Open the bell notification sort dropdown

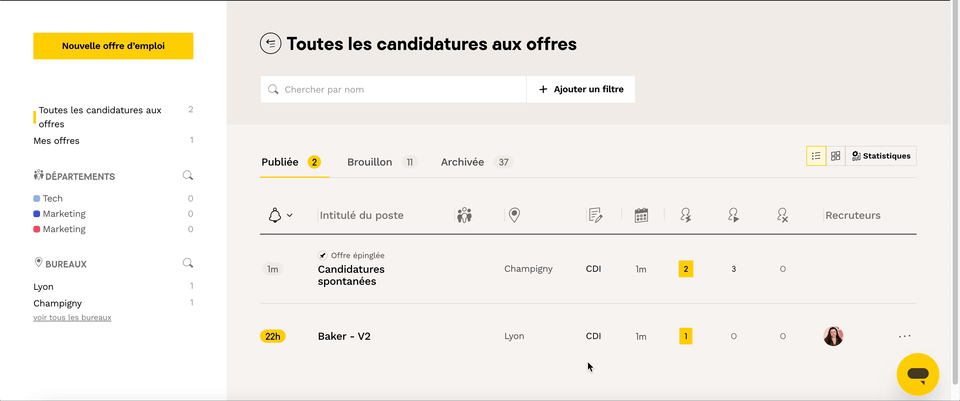(x=280, y=215)
